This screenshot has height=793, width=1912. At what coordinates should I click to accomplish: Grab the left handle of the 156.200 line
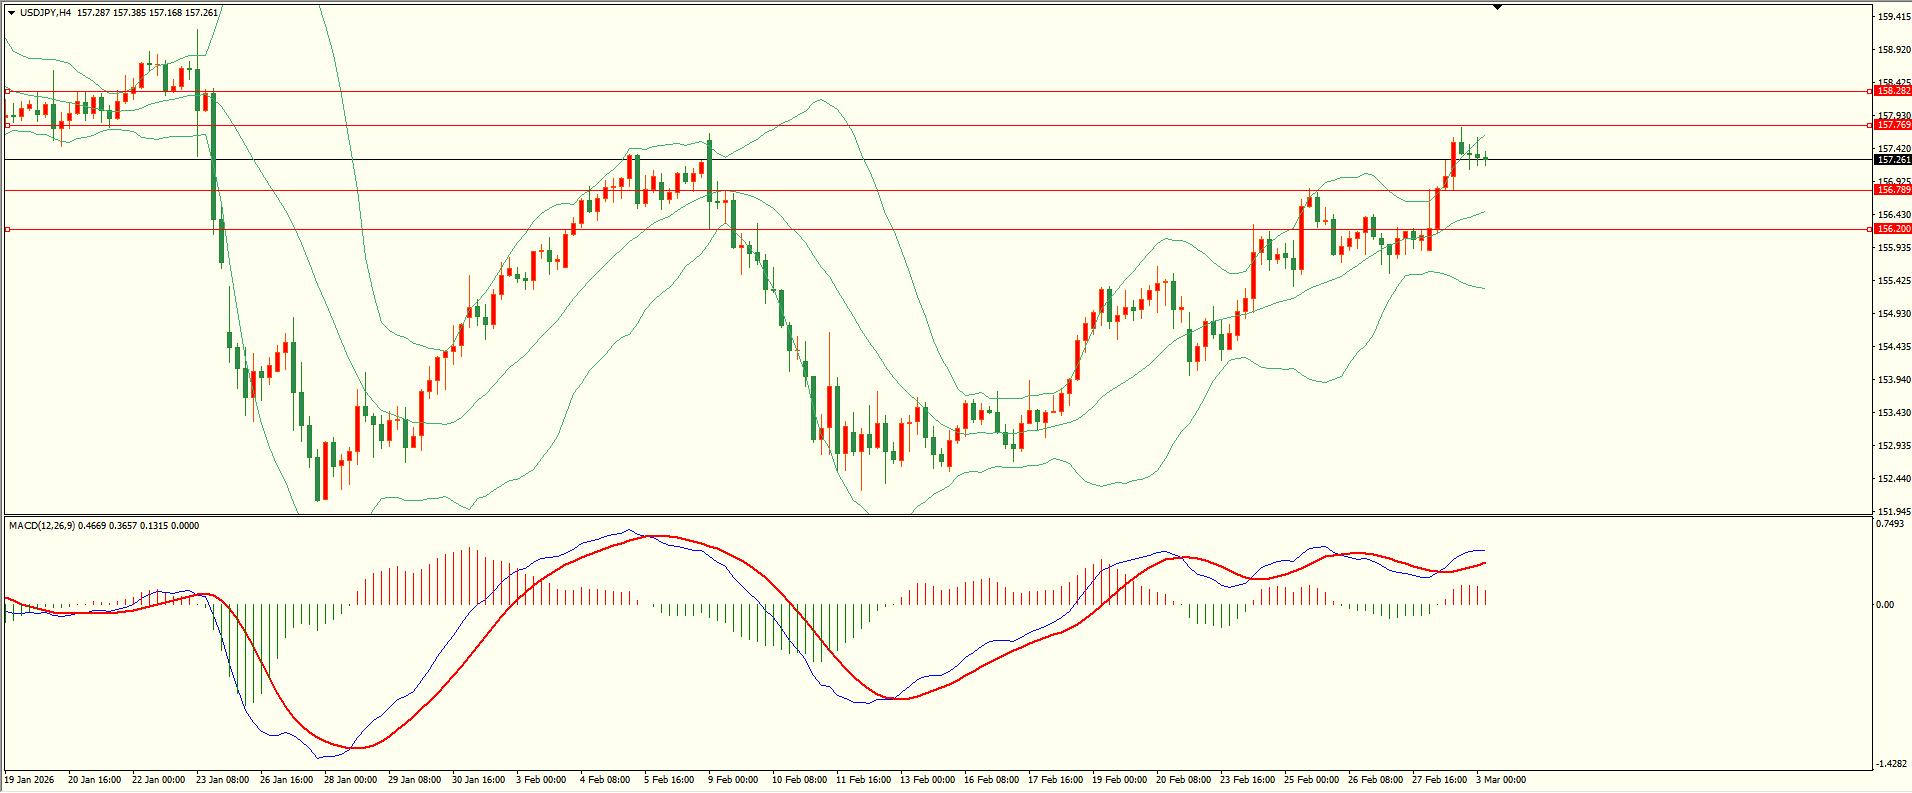click(x=8, y=229)
